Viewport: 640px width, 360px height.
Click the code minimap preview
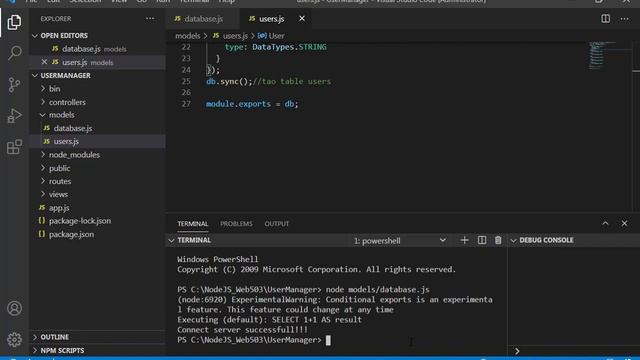[602, 55]
